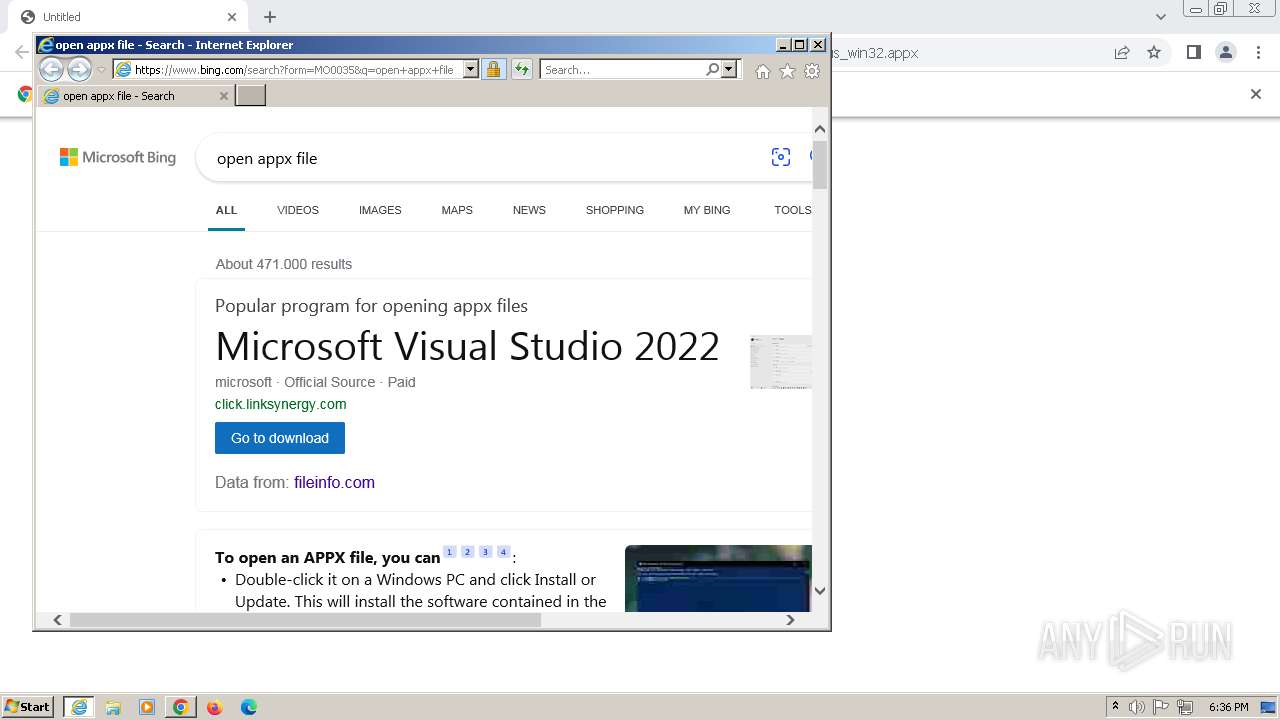Open IE Favorites star icon

click(x=788, y=71)
